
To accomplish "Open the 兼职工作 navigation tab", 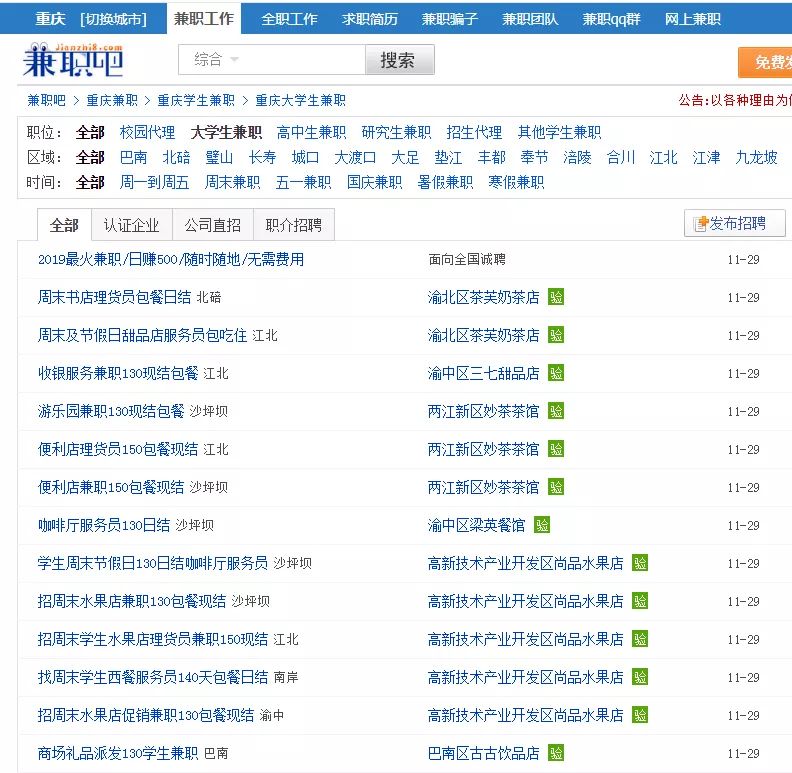I will pyautogui.click(x=204, y=19).
